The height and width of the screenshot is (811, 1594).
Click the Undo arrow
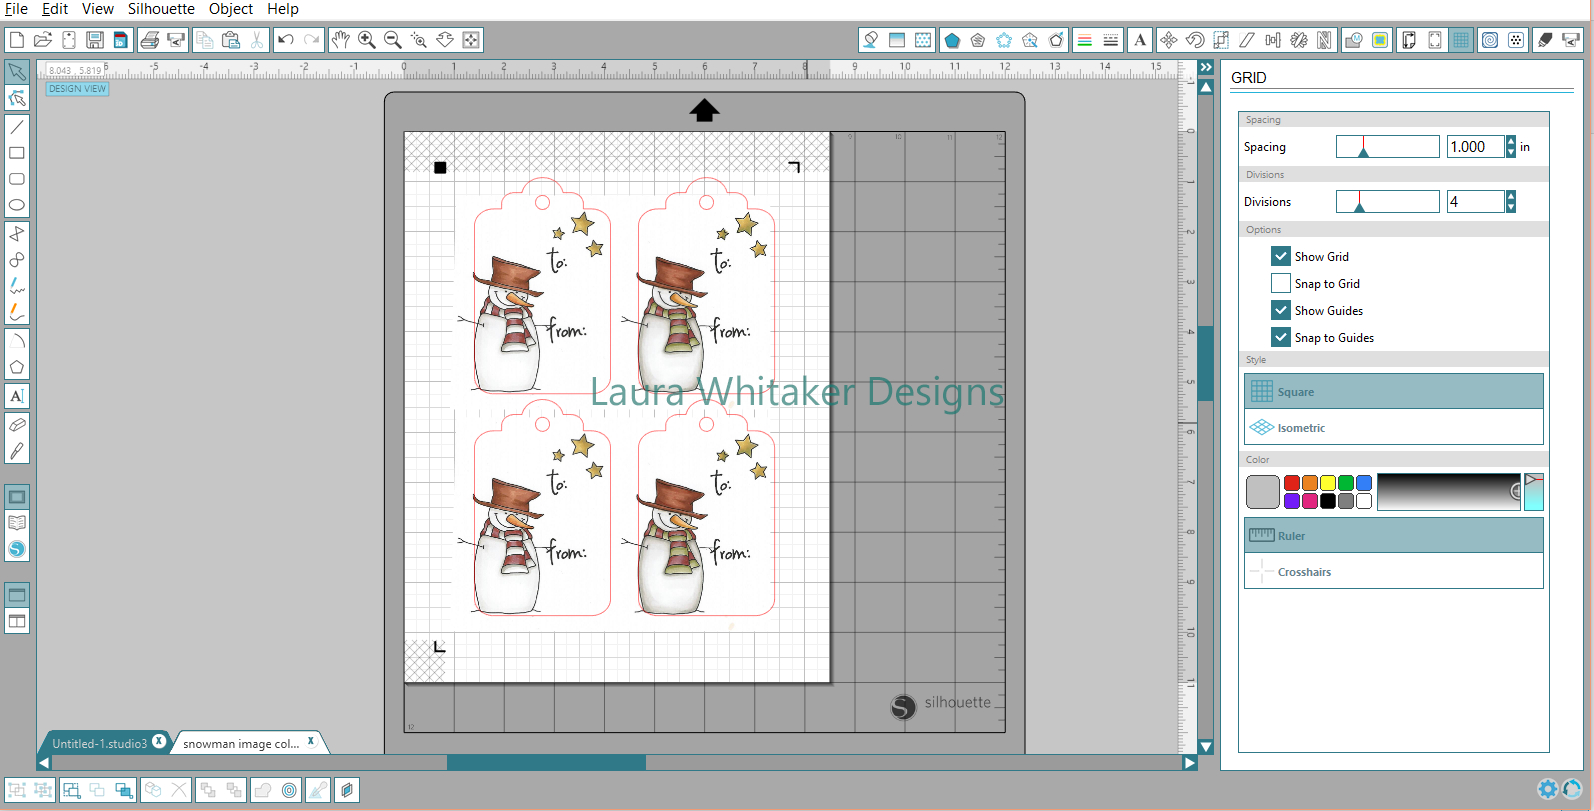(286, 40)
